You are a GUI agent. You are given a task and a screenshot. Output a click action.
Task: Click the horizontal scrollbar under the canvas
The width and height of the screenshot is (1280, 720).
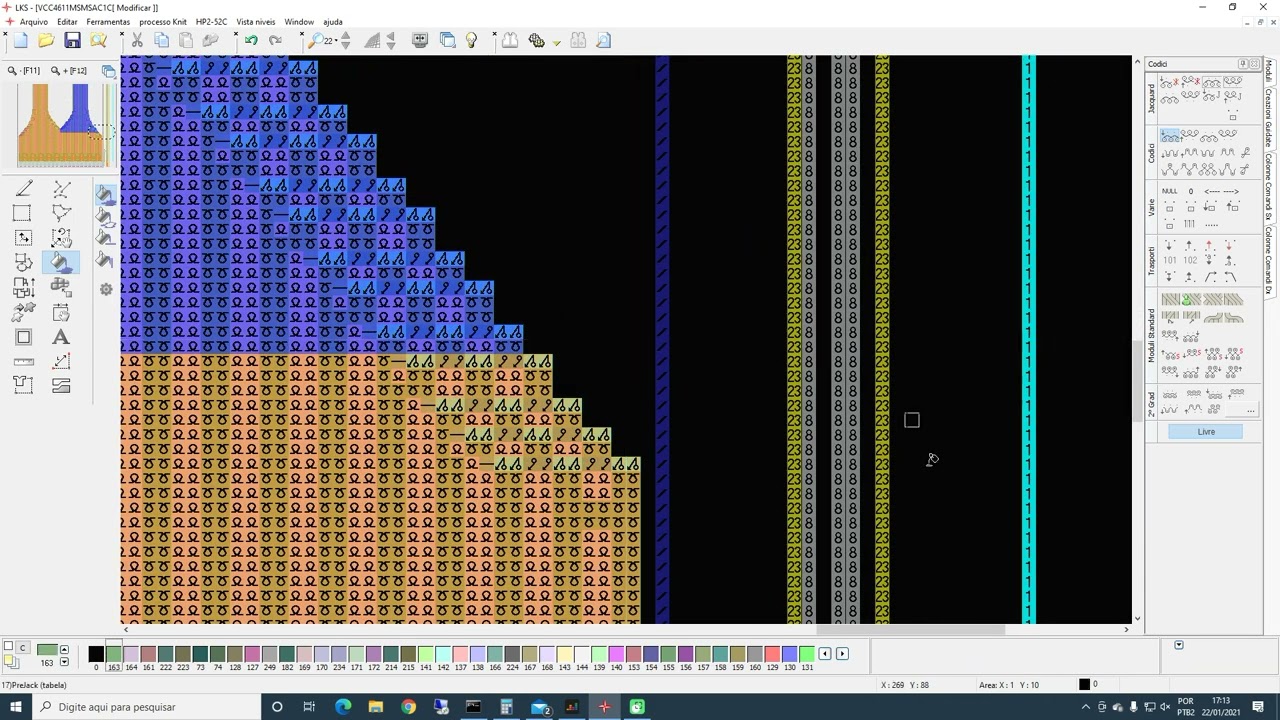pyautogui.click(x=910, y=630)
